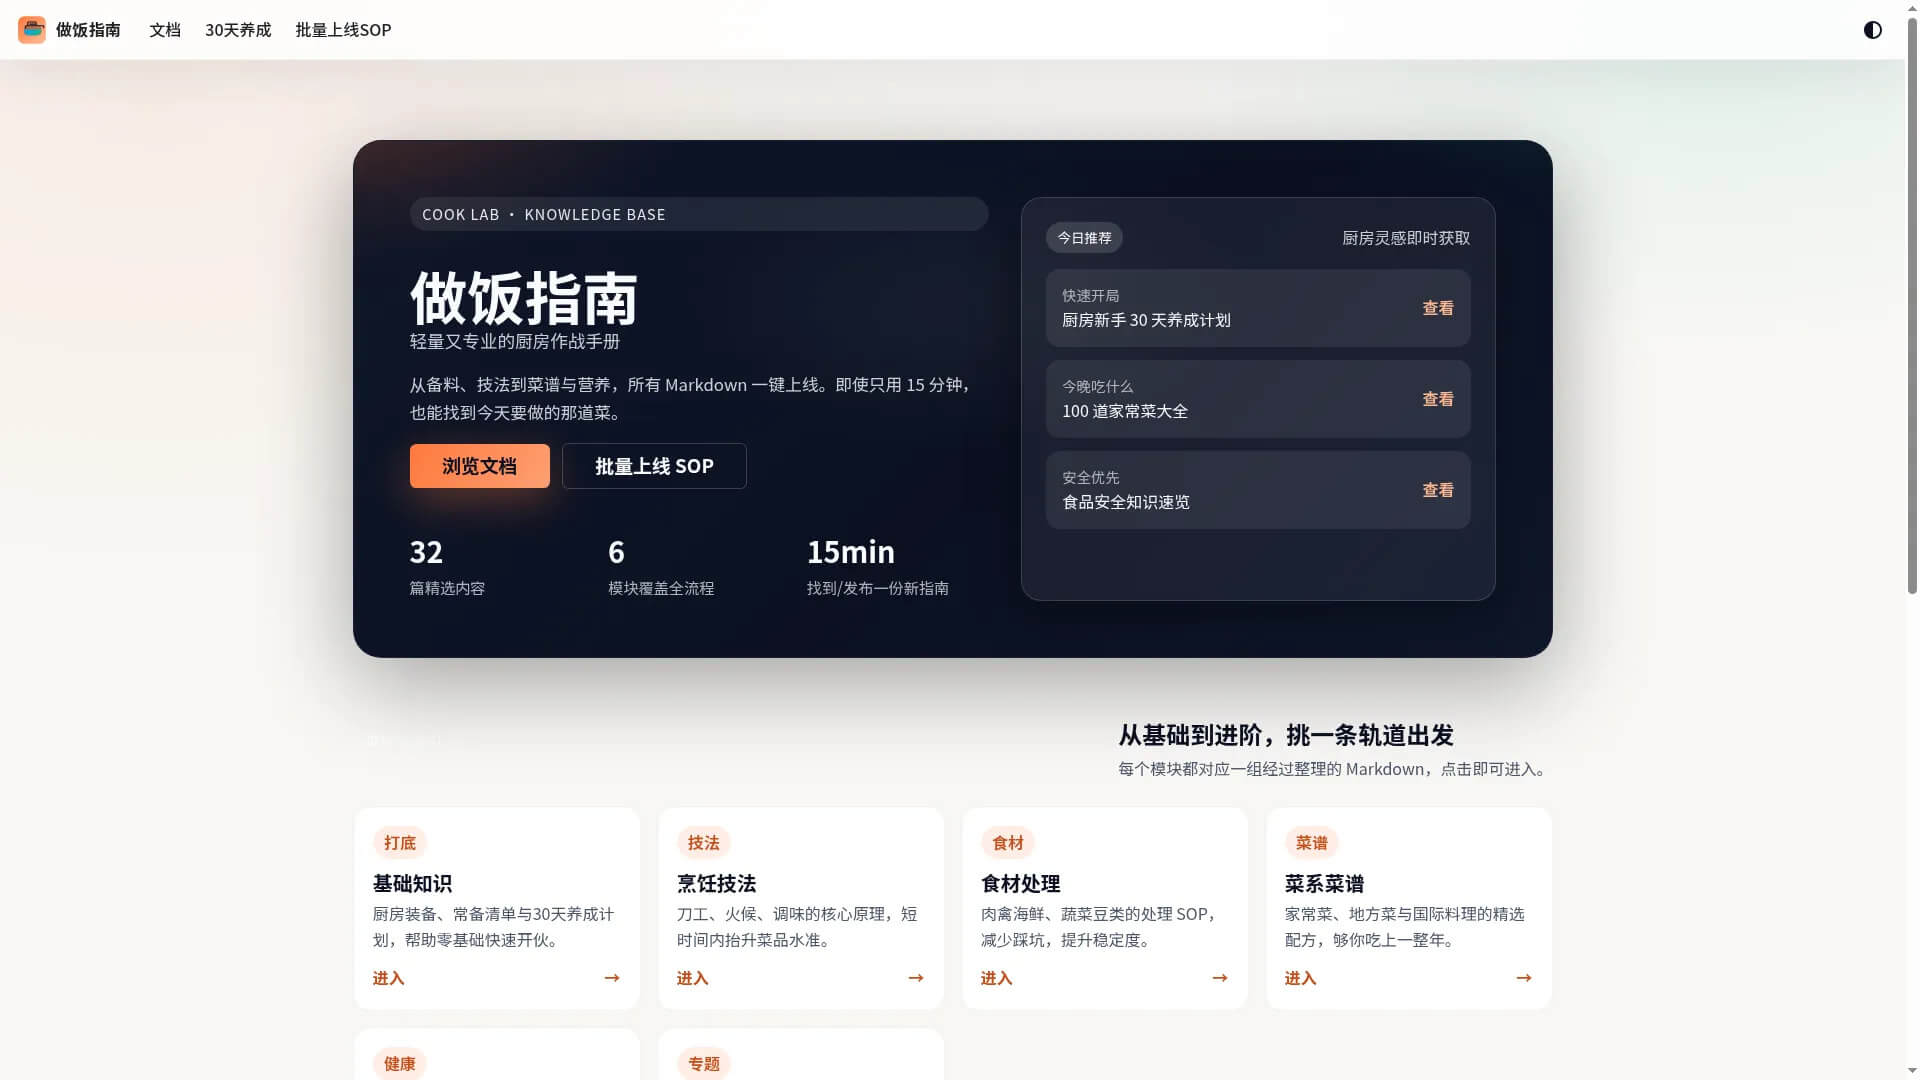
Task: Click the arrow icon on 菜系菜谱 card
Action: click(1523, 977)
